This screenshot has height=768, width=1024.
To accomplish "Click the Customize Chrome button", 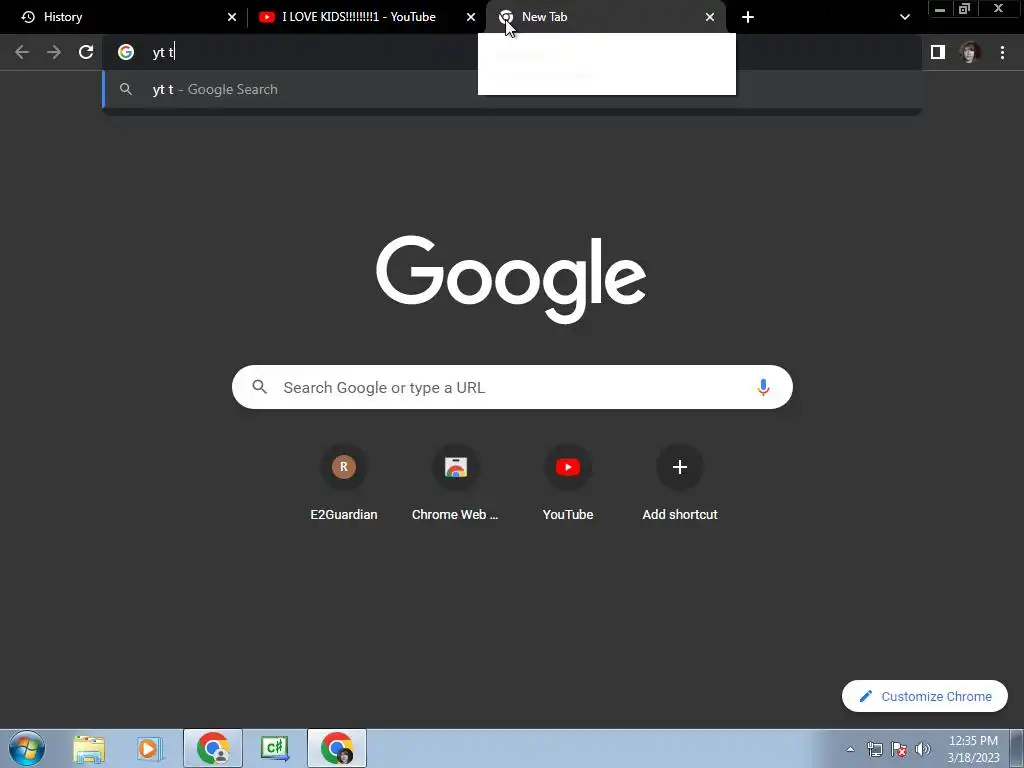I will pos(925,696).
